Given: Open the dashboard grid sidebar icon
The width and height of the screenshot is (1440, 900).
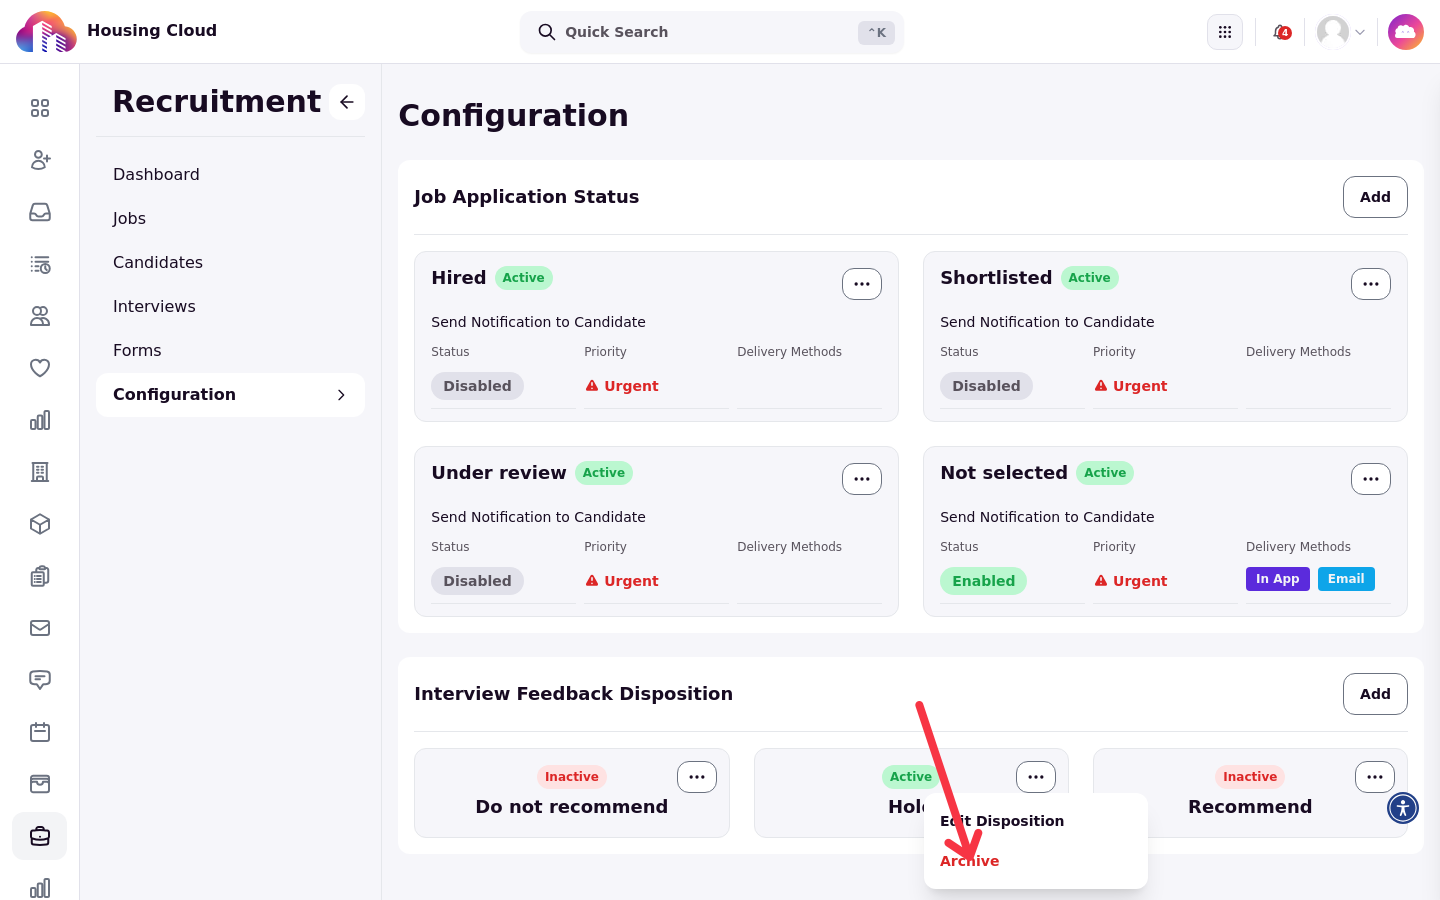Looking at the screenshot, I should pos(40,108).
